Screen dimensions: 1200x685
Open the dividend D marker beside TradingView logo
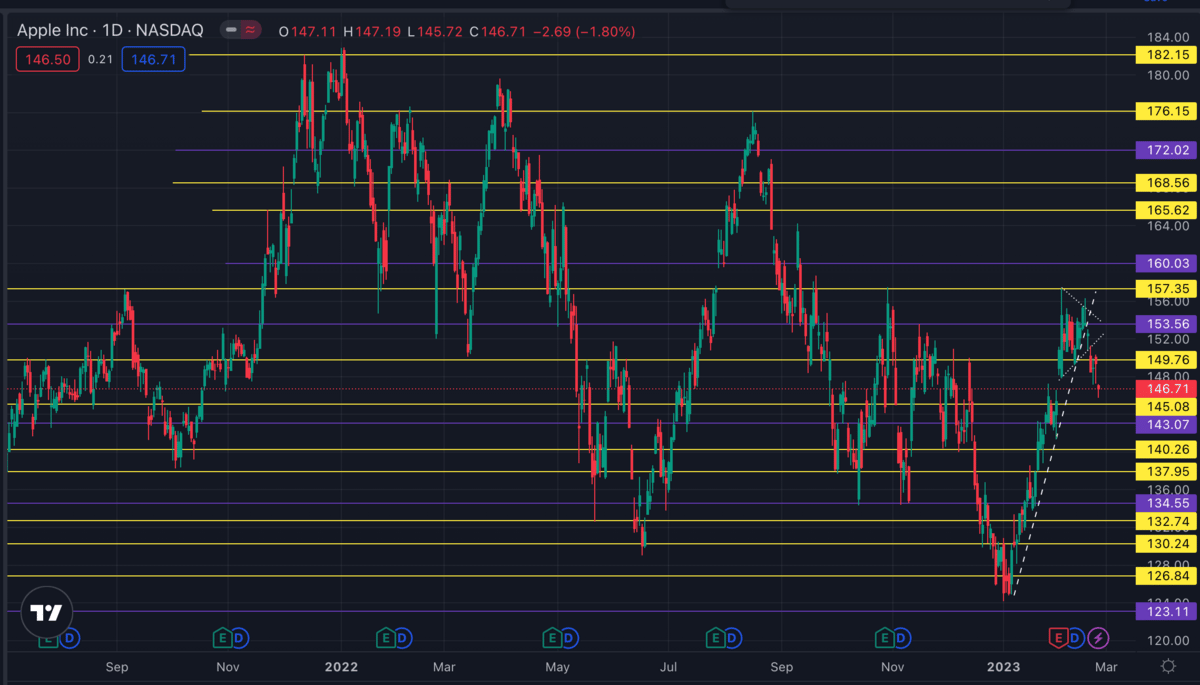72,637
